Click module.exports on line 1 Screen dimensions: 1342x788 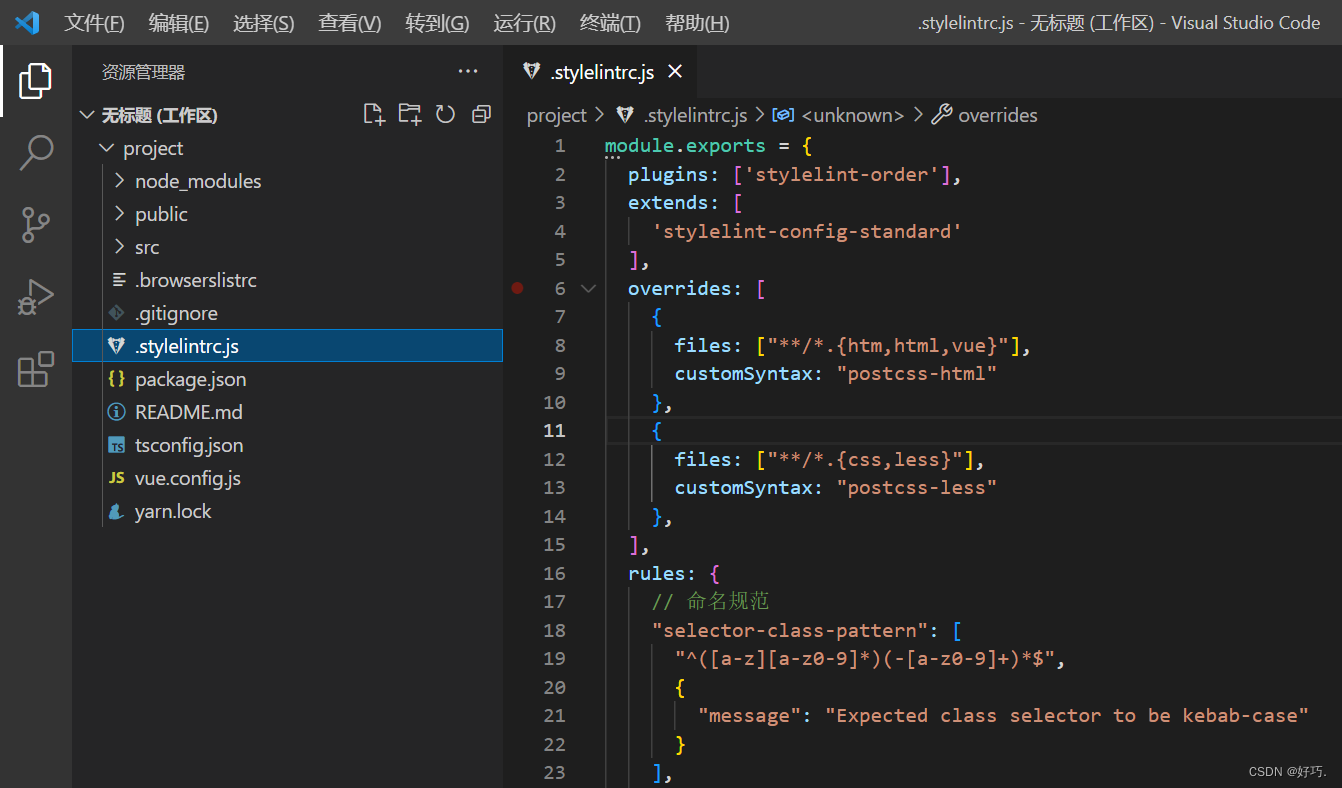tap(685, 145)
